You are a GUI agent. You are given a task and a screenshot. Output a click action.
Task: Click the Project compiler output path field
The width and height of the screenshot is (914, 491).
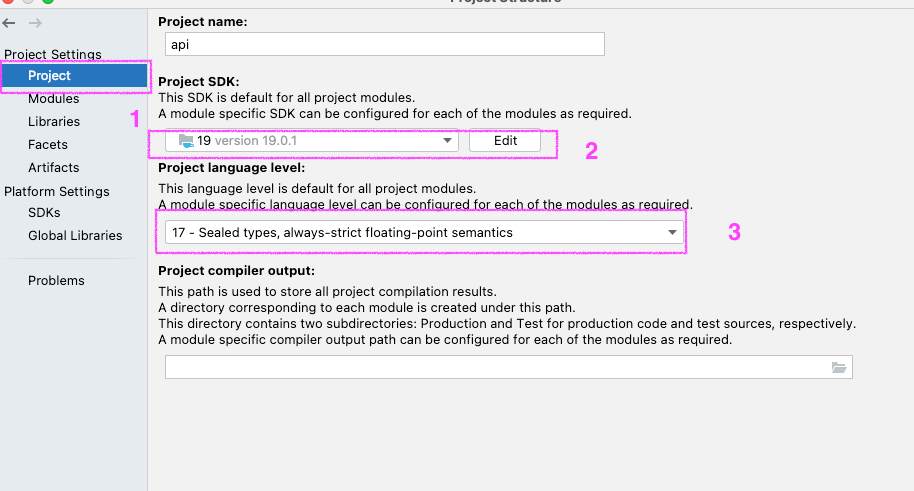tap(509, 367)
